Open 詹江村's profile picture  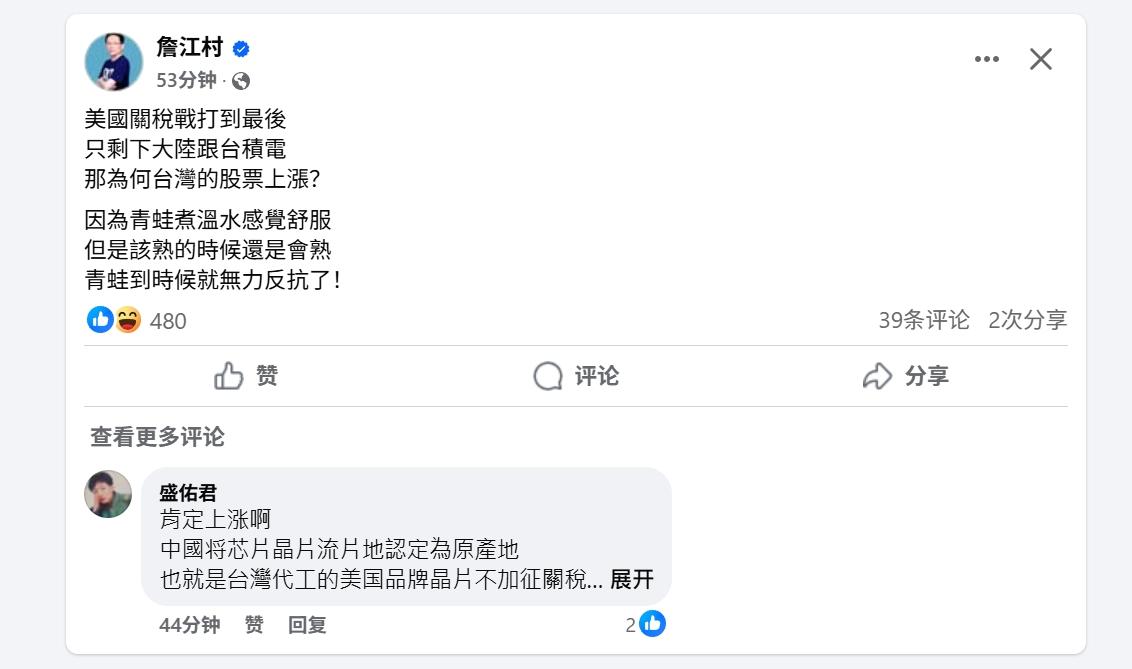pyautogui.click(x=113, y=60)
